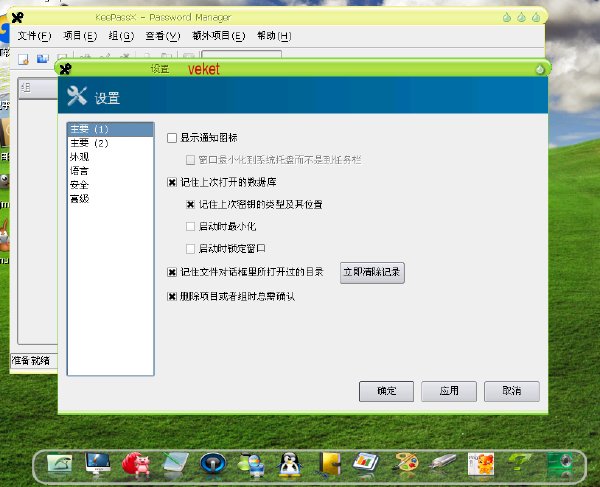
Task: Launch the chart documents dock icon
Action: click(365, 462)
